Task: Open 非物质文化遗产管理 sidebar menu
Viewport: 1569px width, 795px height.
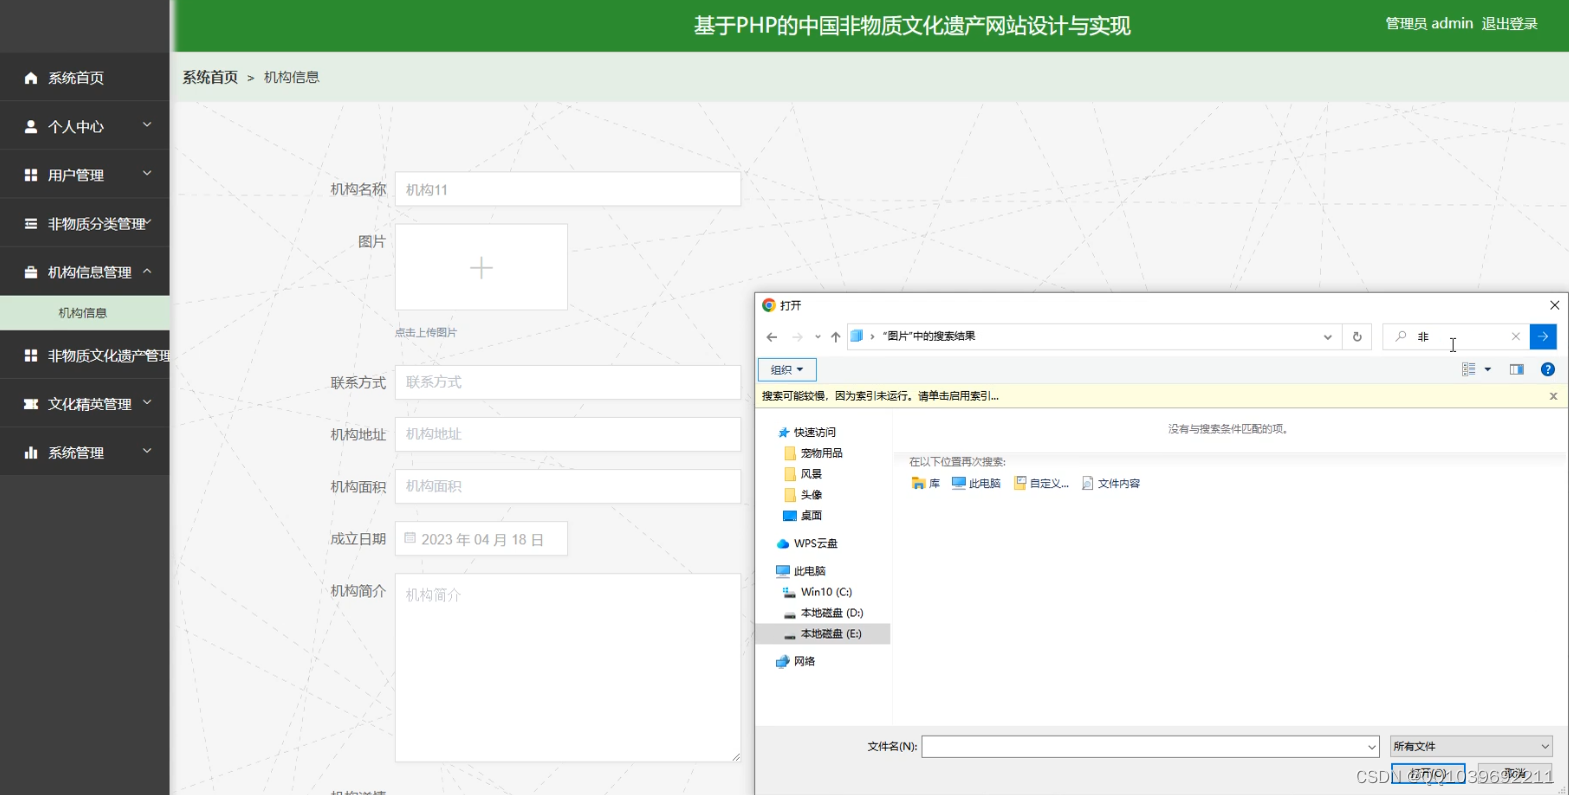Action: (x=84, y=355)
